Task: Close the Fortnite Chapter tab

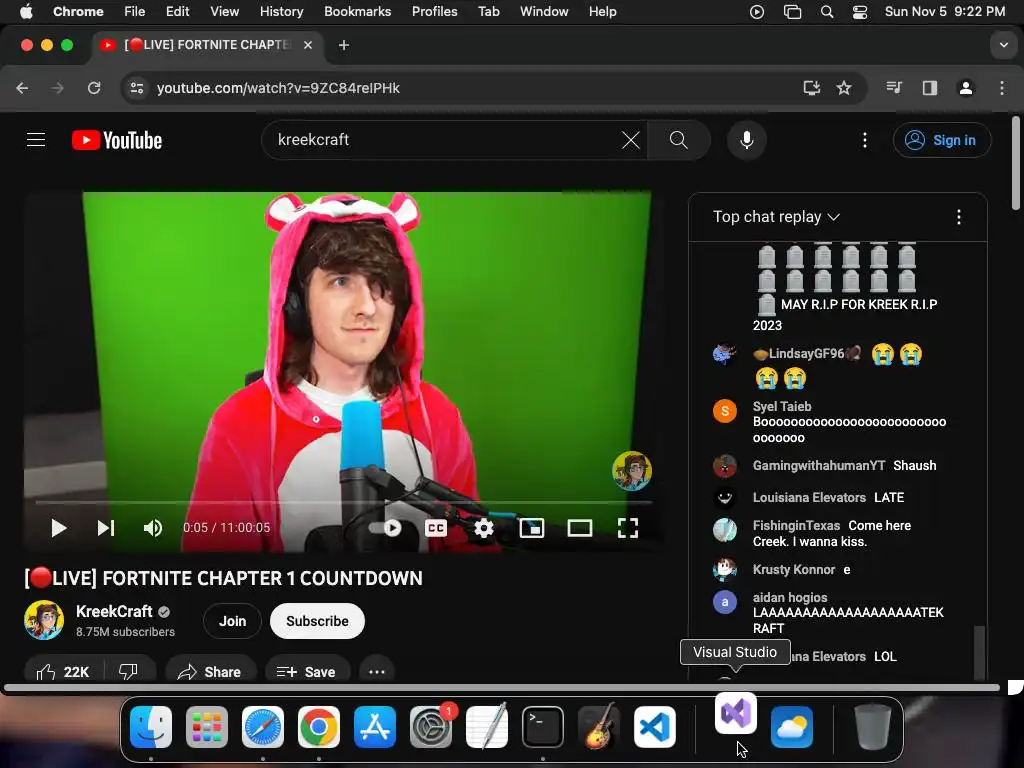Action: point(308,45)
